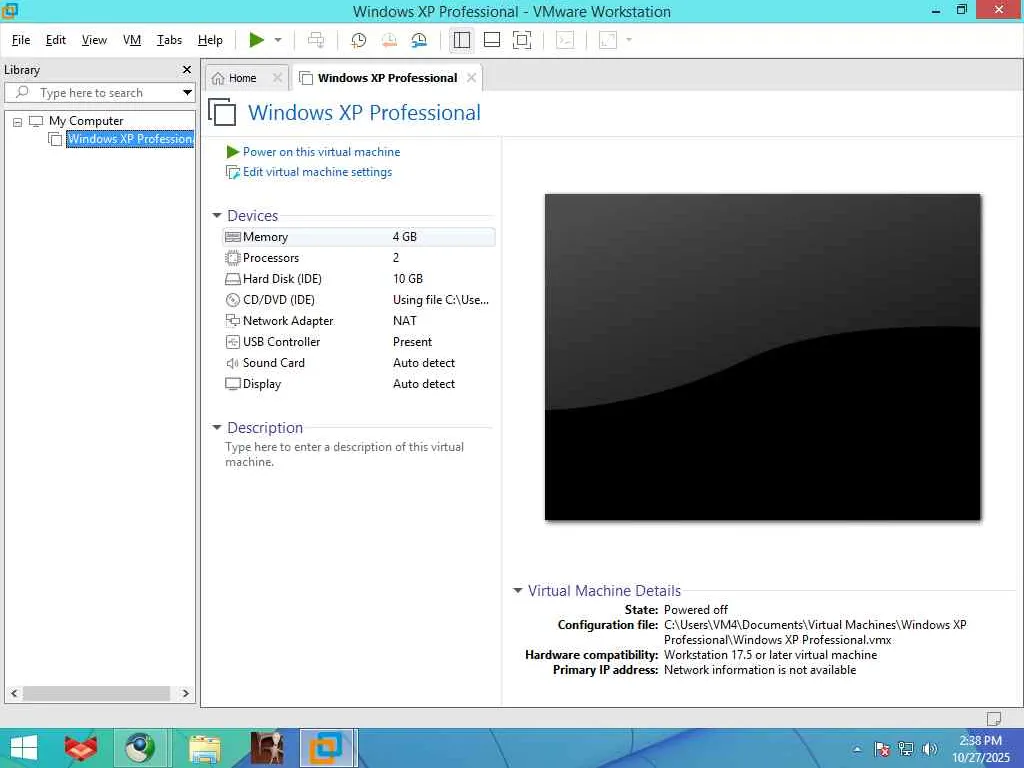
Task: Enter full screen mode icon
Action: coord(522,40)
